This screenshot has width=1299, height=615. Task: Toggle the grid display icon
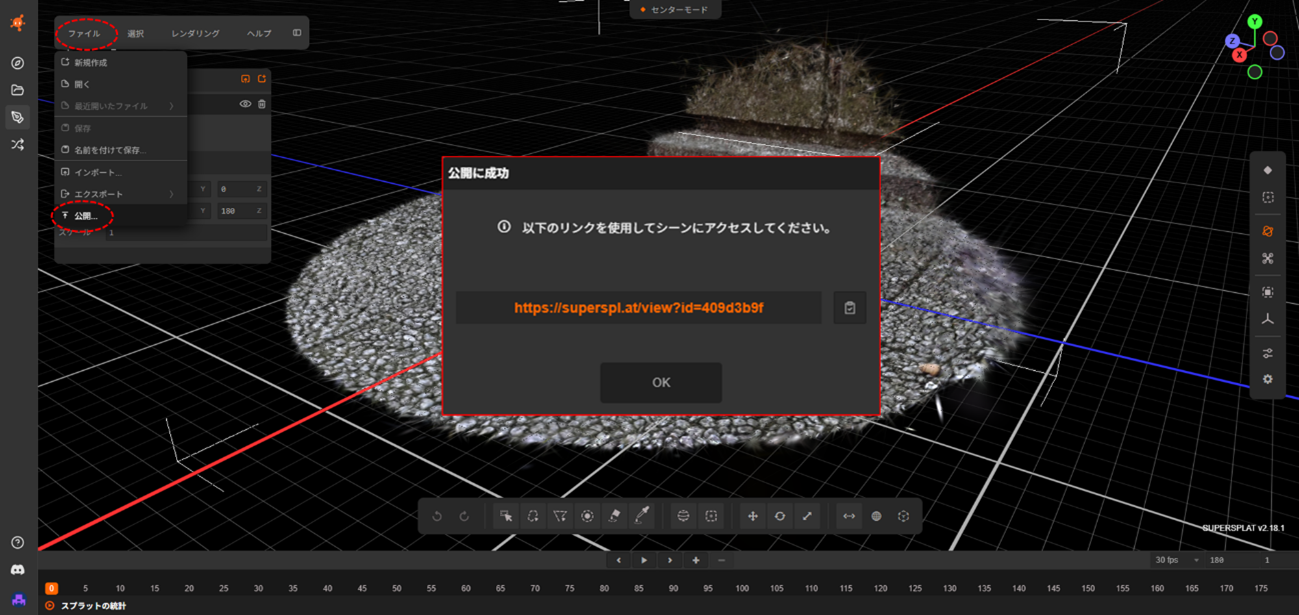click(878, 516)
